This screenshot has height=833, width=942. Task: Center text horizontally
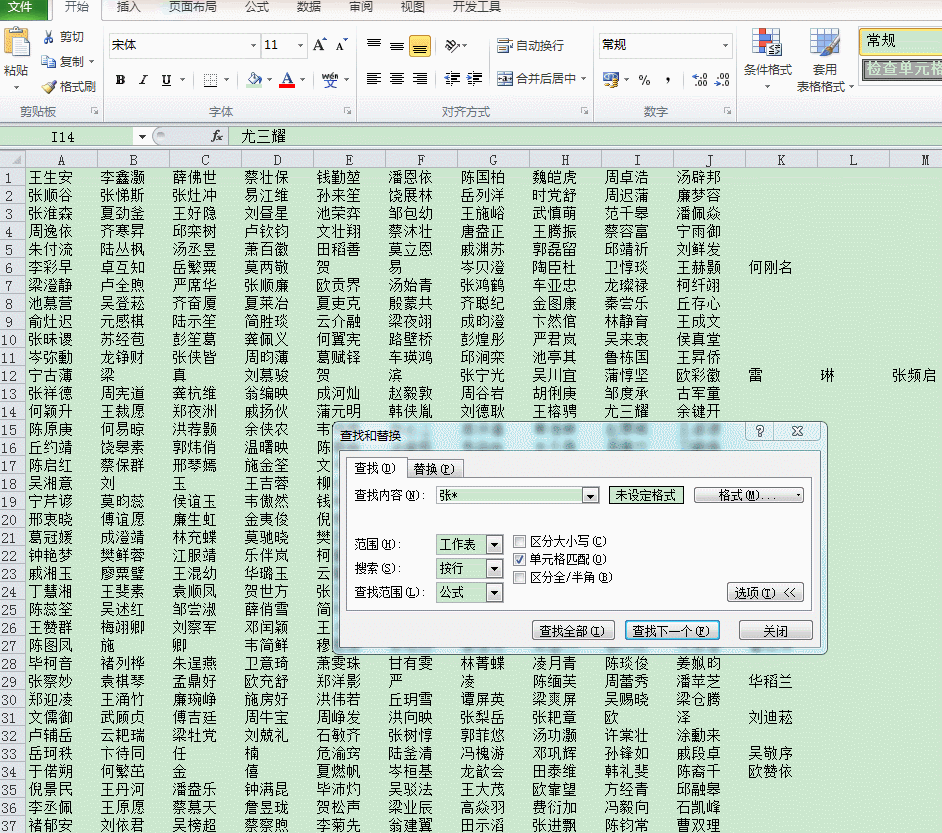point(397,79)
